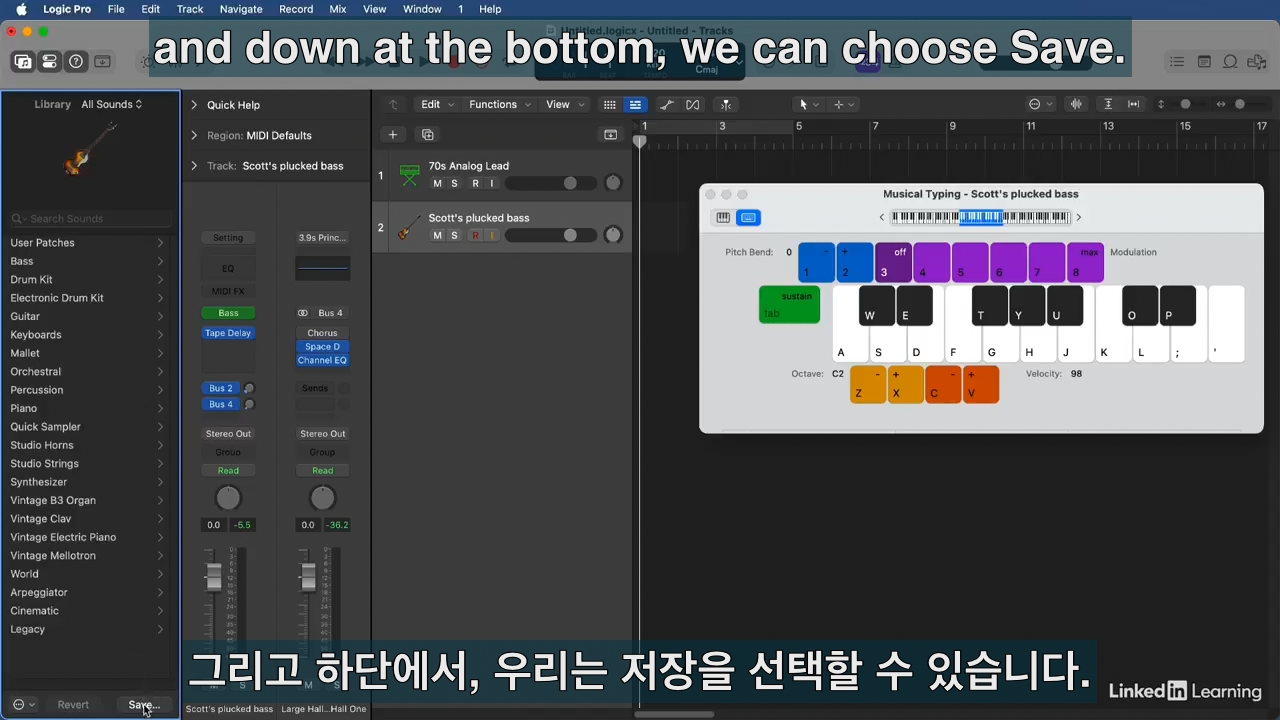Click the stereo link icon beside Bus 4
The height and width of the screenshot is (720, 1280).
point(303,313)
